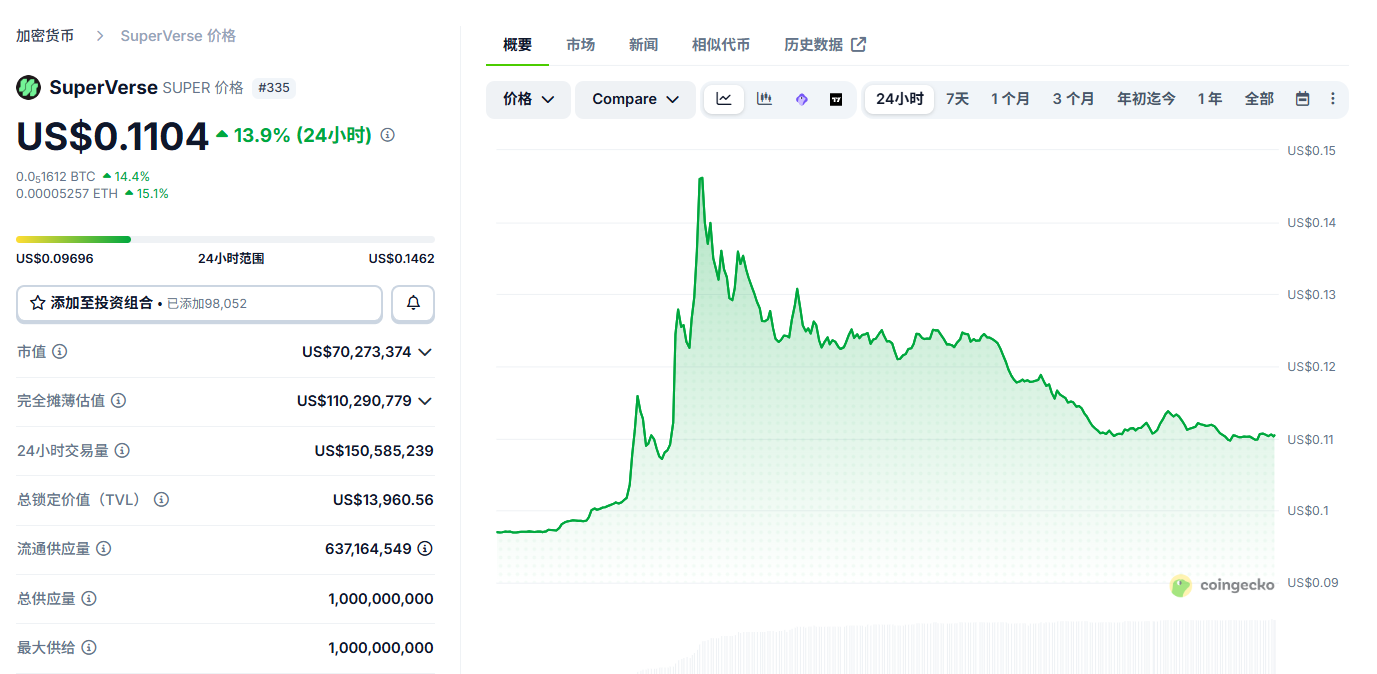The image size is (1377, 674).
Task: Click the 24-hour range progress bar
Action: (225, 239)
